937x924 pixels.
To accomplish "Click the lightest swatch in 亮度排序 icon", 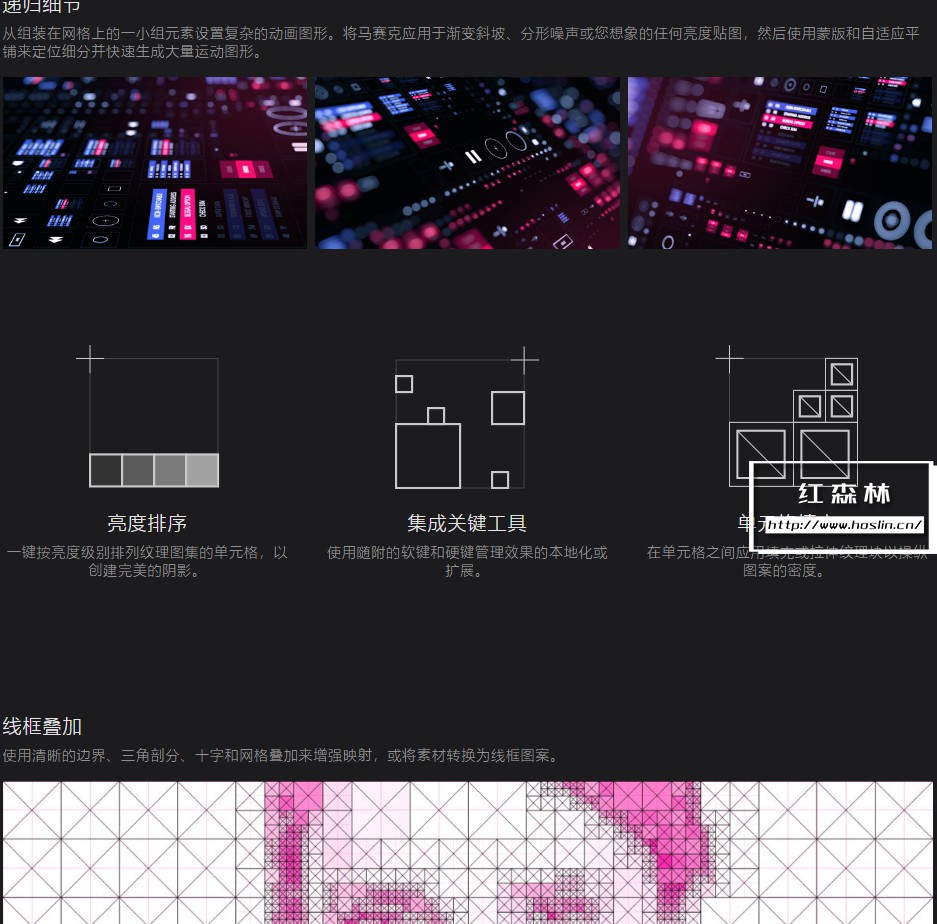I will point(202,470).
